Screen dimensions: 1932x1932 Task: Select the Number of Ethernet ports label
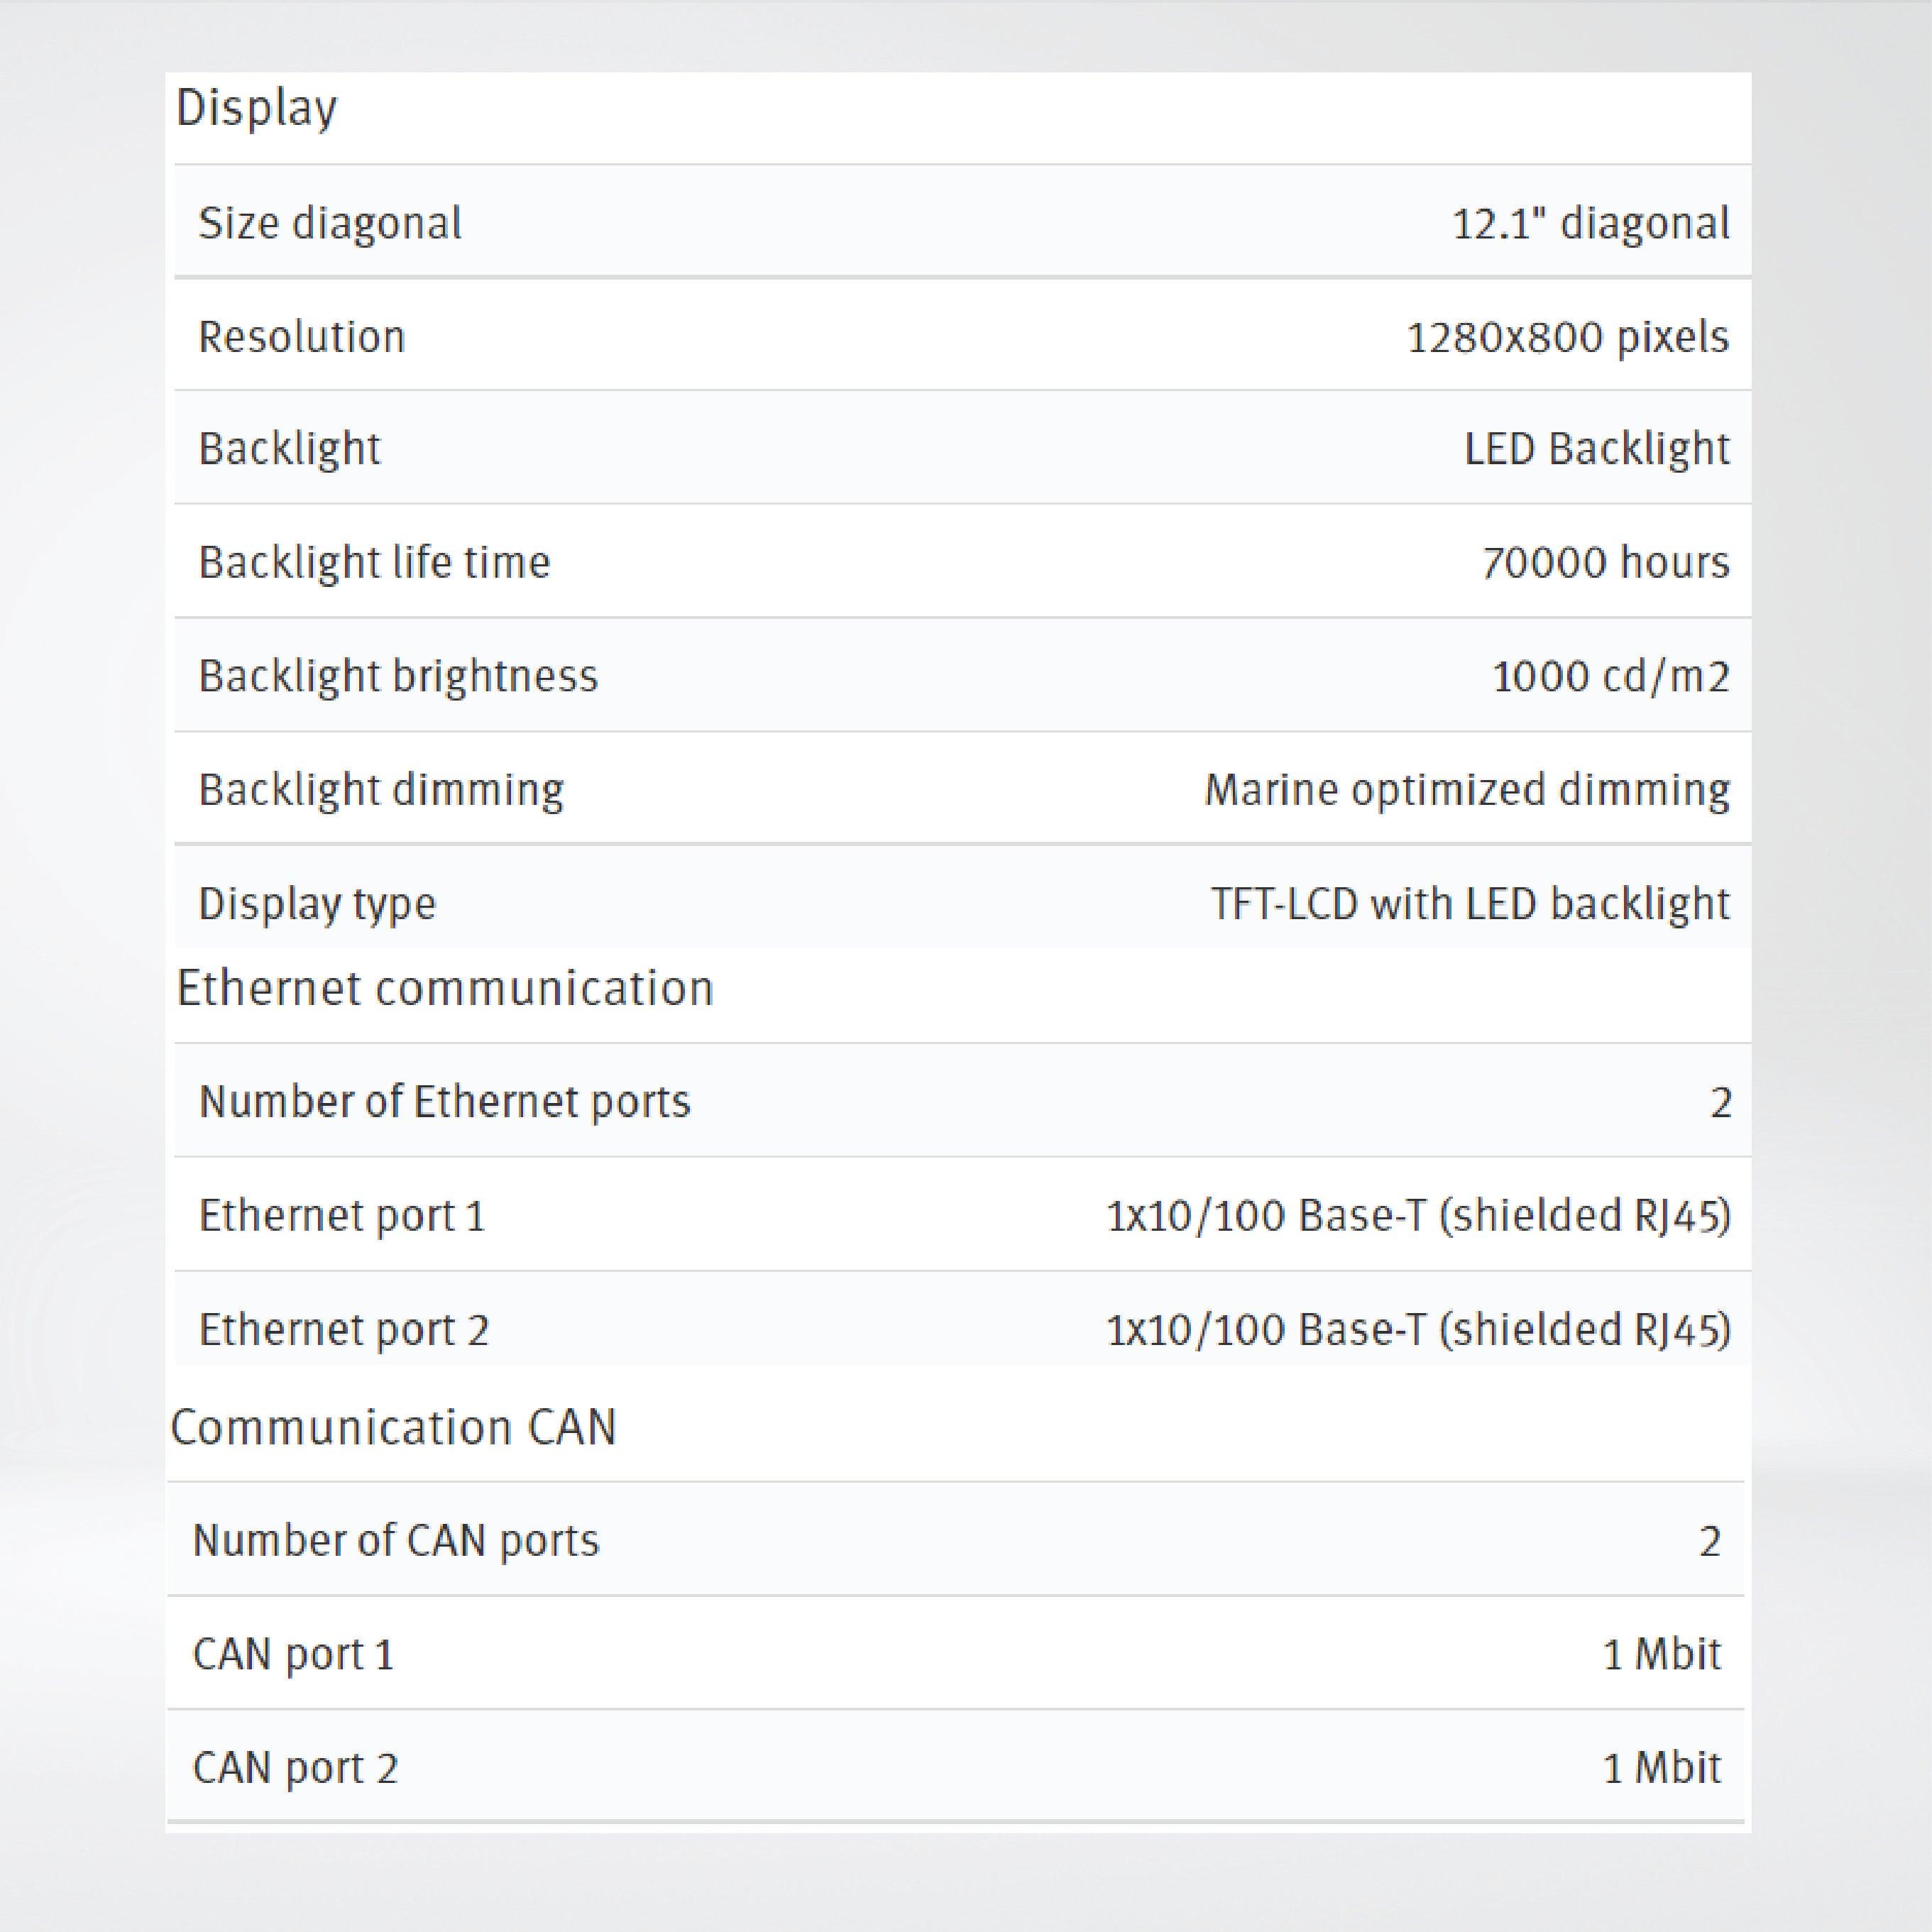click(x=444, y=1102)
